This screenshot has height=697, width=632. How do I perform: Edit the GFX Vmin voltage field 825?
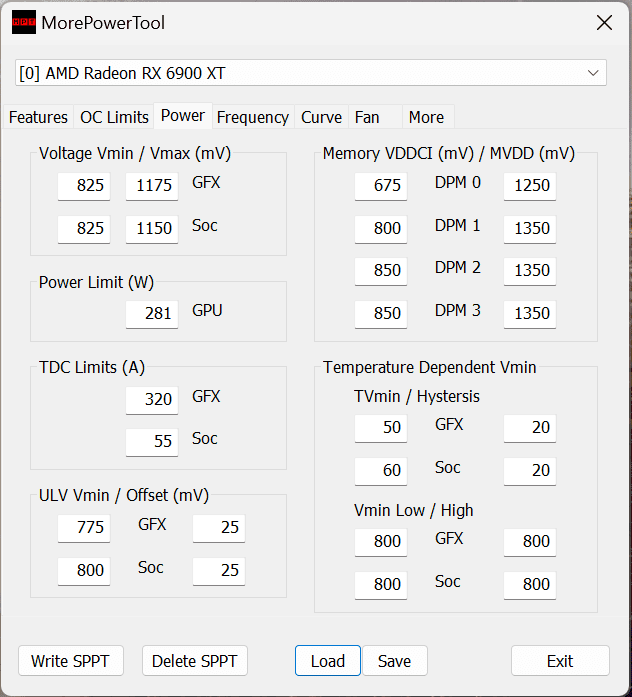(x=84, y=186)
